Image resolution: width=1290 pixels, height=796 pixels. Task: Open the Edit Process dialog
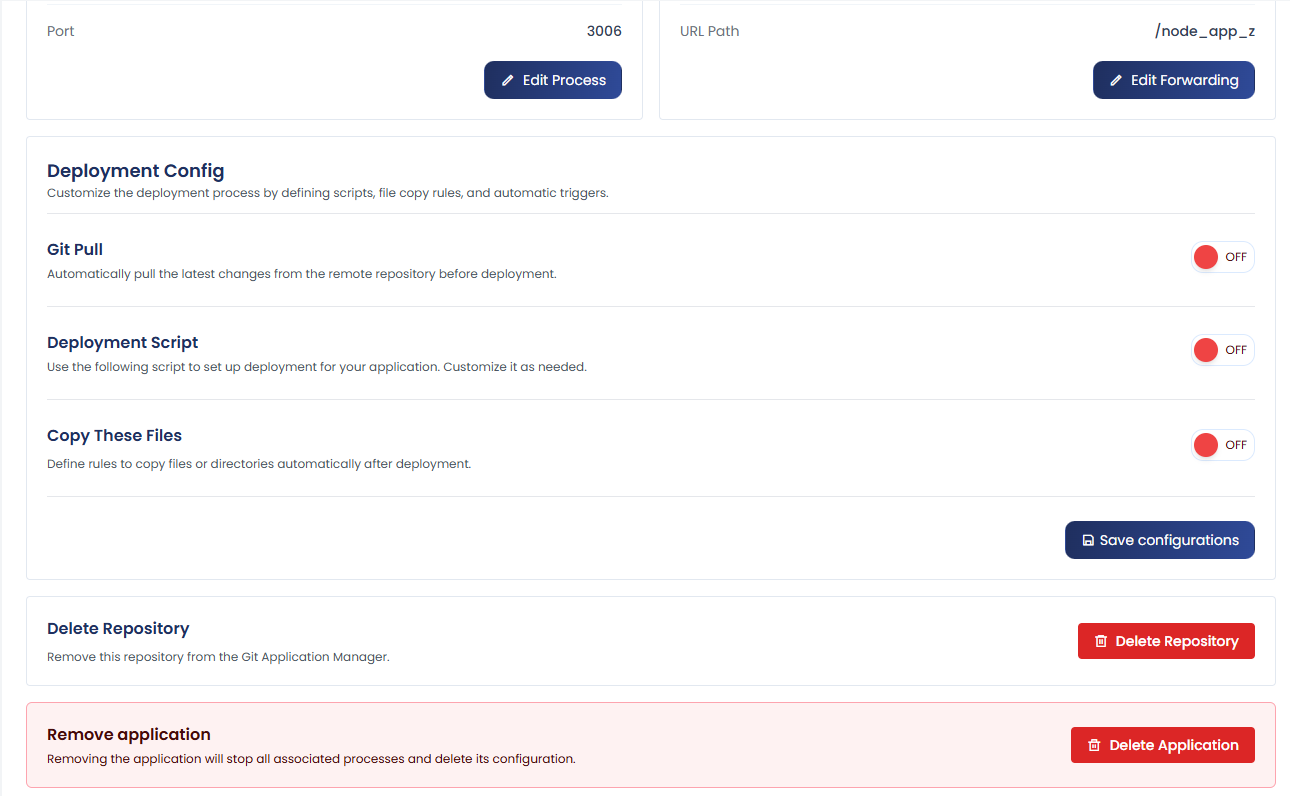tap(553, 80)
